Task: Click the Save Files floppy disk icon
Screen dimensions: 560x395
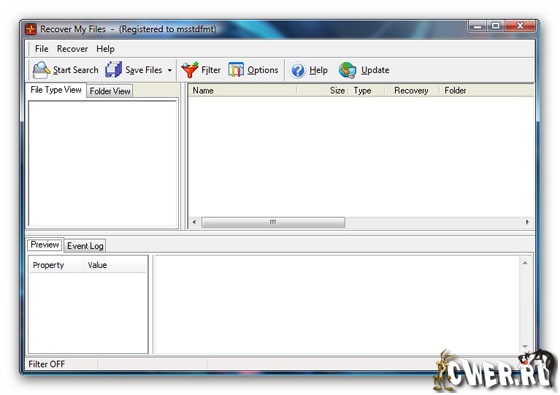Action: pos(113,70)
